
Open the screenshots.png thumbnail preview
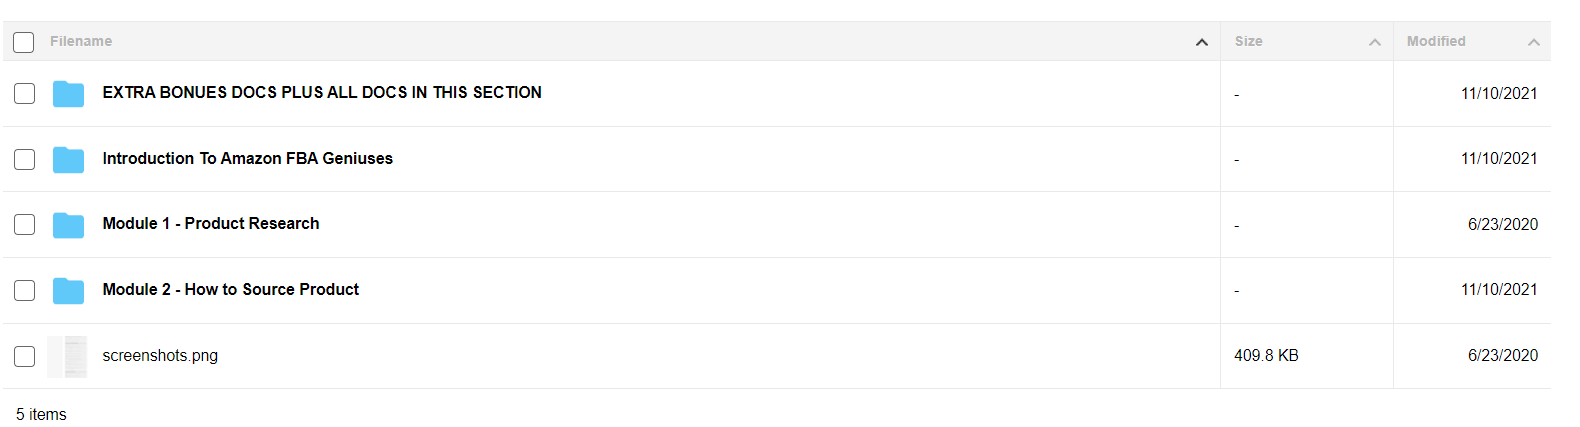click(67, 356)
